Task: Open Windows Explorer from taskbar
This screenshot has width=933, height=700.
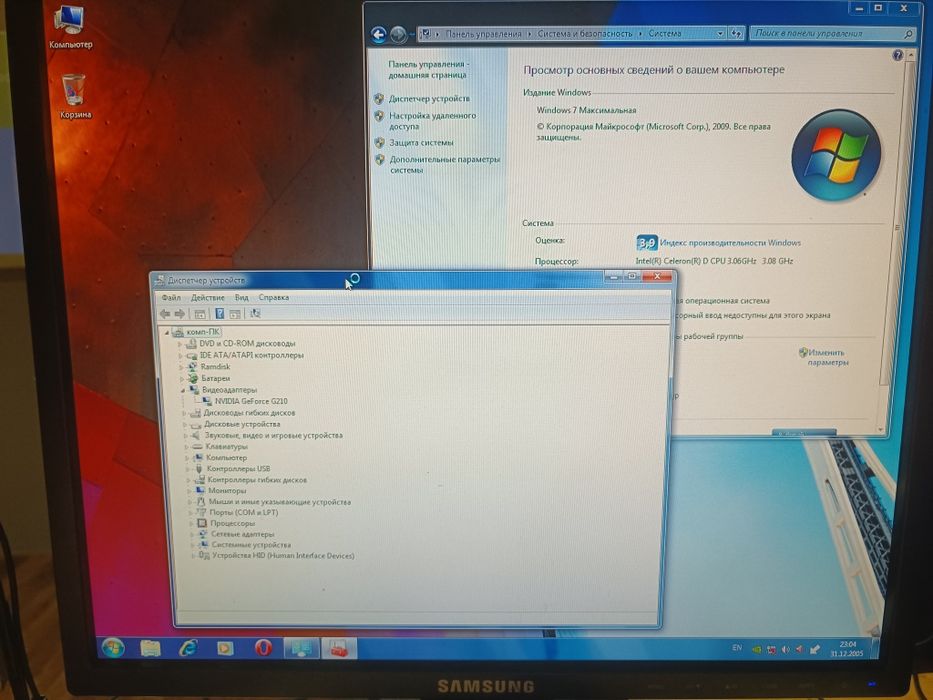Action: pos(151,648)
